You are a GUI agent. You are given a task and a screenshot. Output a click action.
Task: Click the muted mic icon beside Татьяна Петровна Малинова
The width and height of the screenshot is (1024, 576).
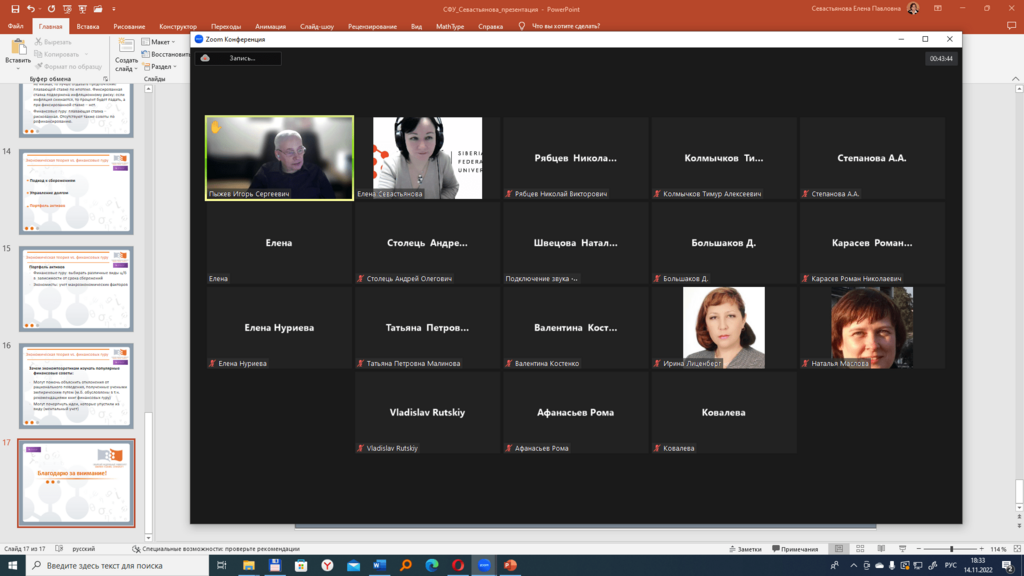(360, 364)
